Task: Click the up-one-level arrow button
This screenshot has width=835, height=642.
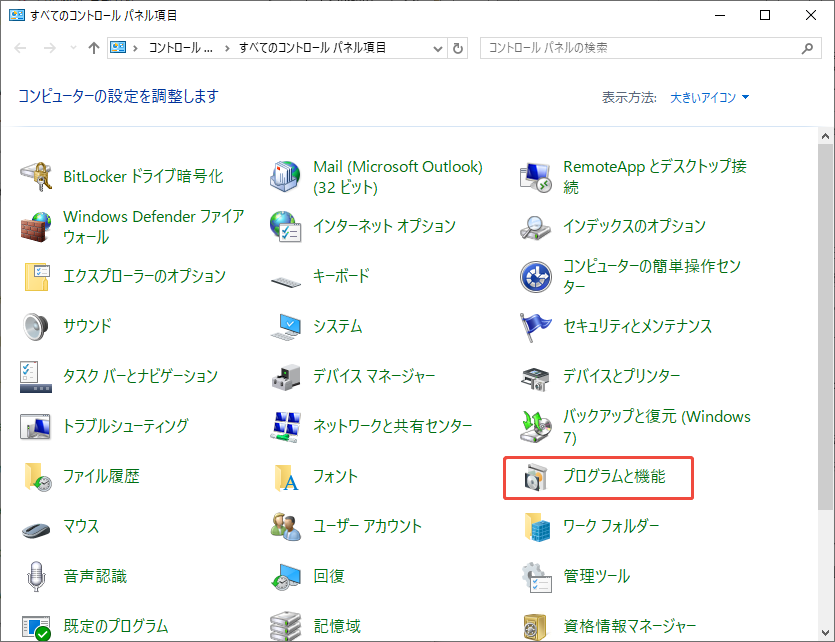Action: click(94, 48)
